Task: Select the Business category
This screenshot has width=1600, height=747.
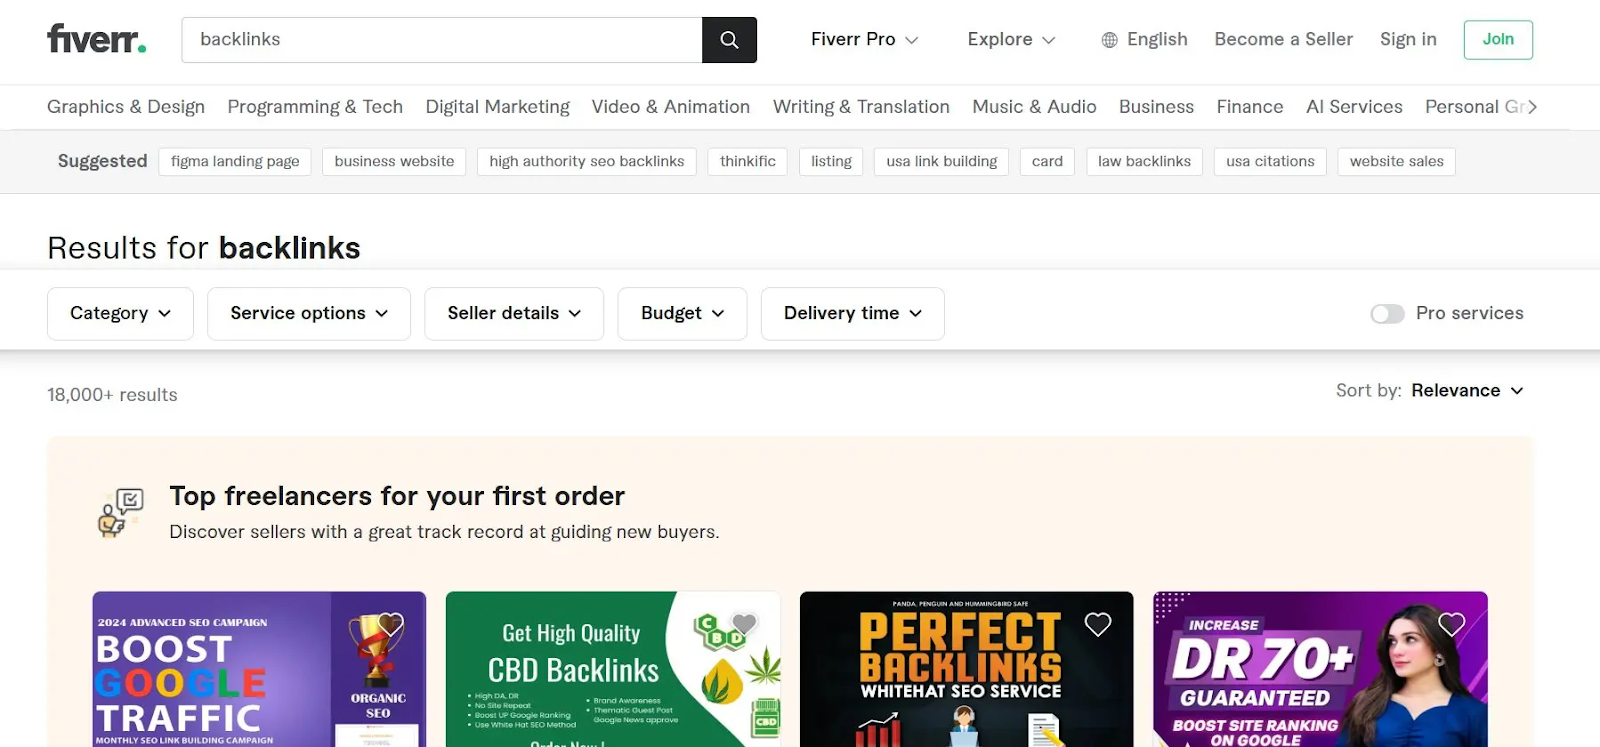Action: [x=1156, y=107]
